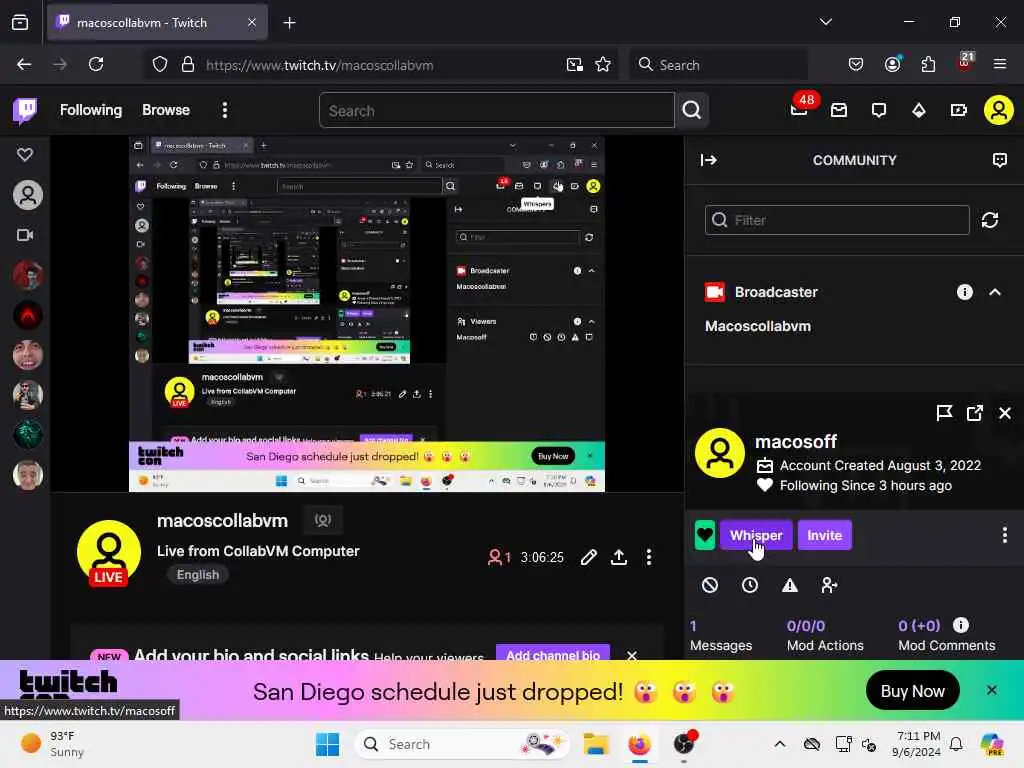
Task: Open the yellow user avatar menu
Action: click(999, 110)
